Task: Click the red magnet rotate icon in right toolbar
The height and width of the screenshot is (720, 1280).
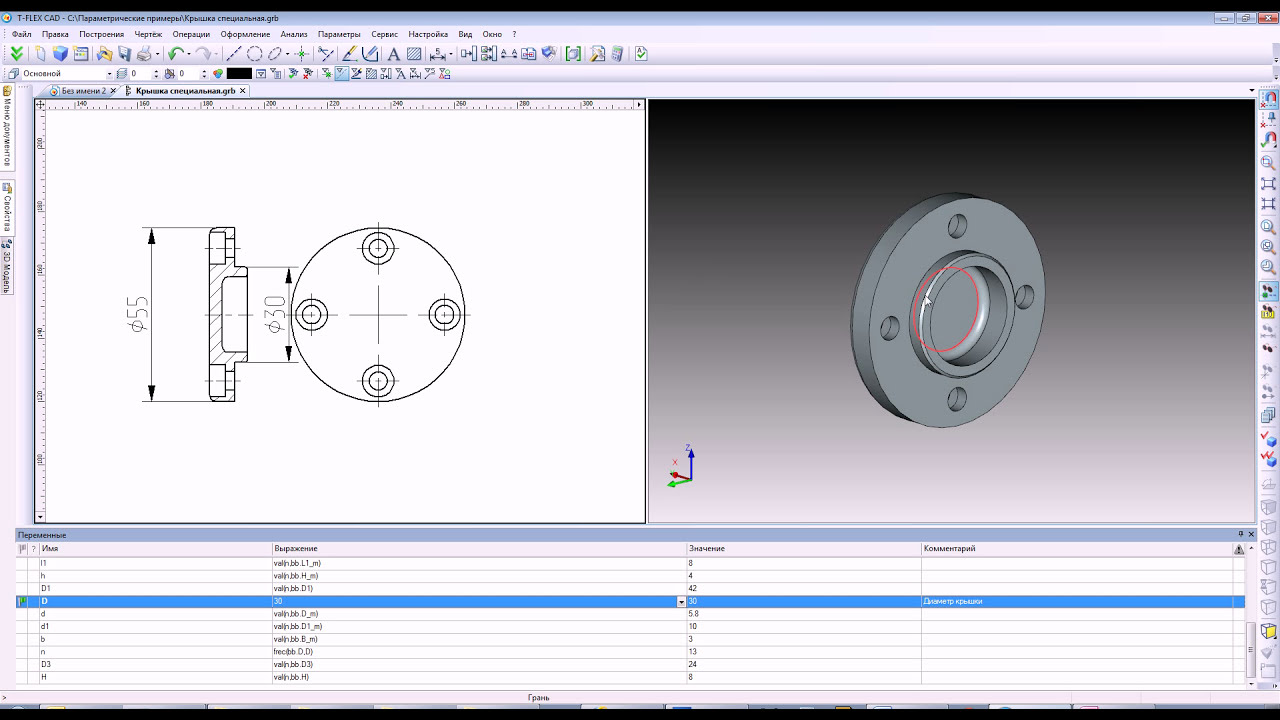Action: [x=1269, y=140]
